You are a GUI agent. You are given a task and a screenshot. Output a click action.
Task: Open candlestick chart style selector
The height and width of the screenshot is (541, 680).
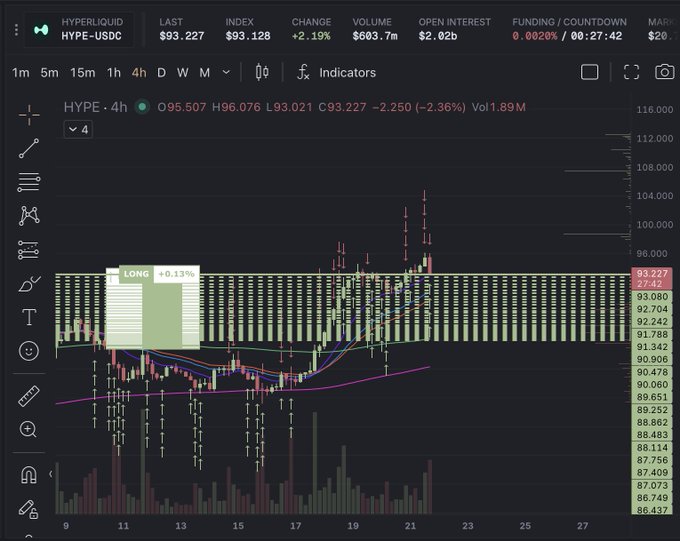point(262,72)
